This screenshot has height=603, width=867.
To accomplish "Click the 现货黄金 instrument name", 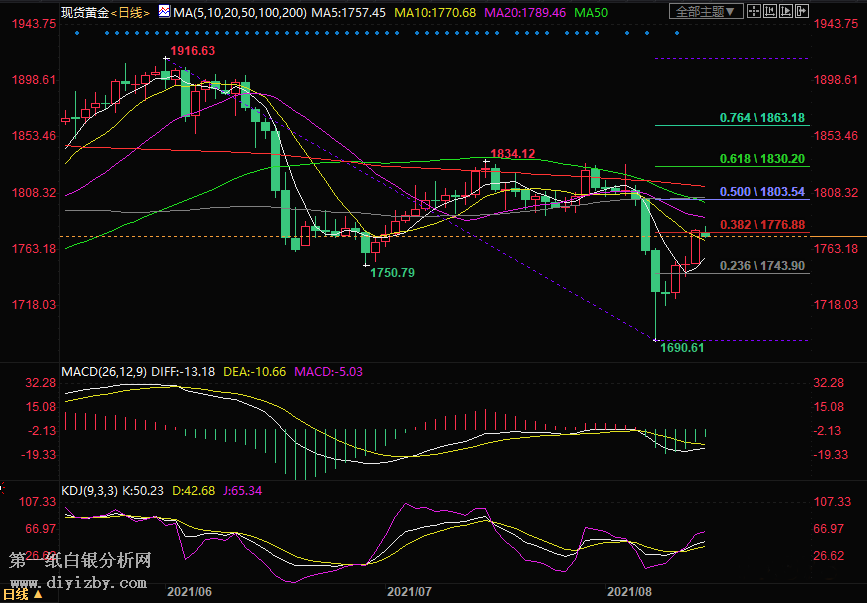I will [82, 11].
